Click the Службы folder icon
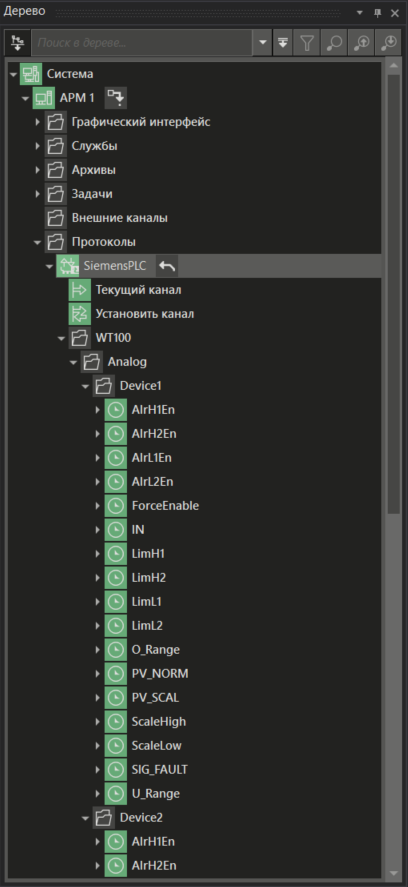This screenshot has height=887, width=408. click(55, 146)
